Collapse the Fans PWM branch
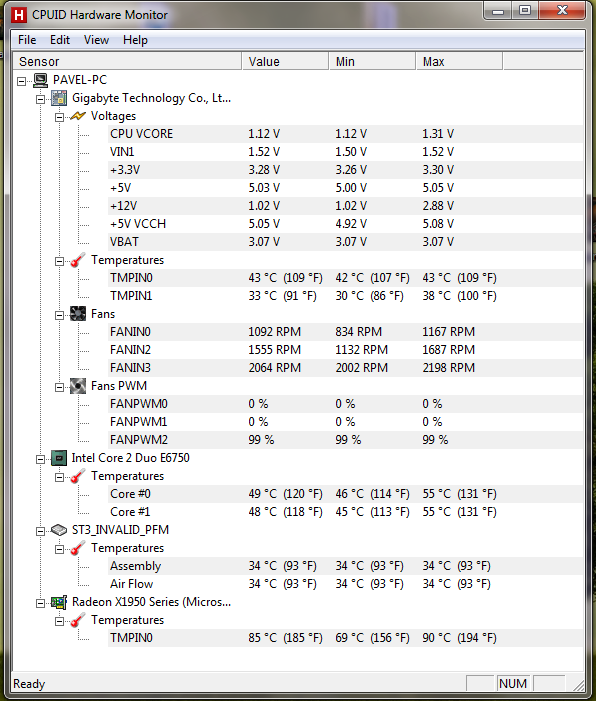Viewport: 596px width, 701px height. tap(59, 388)
